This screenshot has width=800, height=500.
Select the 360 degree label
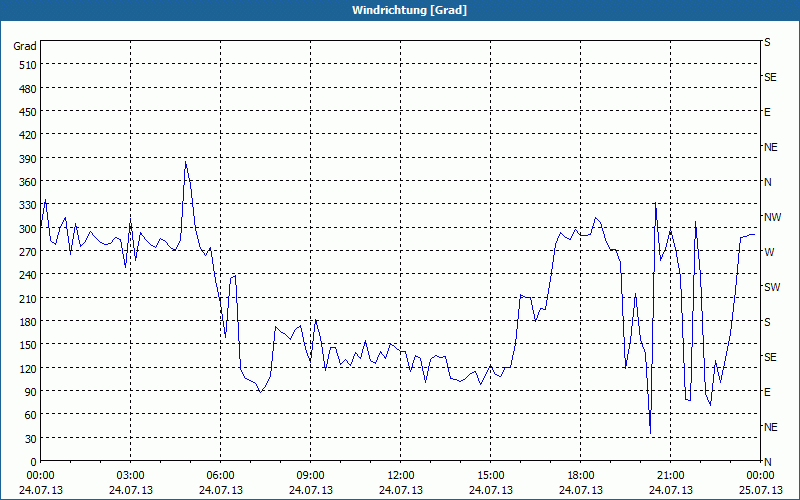pyautogui.click(x=28, y=182)
